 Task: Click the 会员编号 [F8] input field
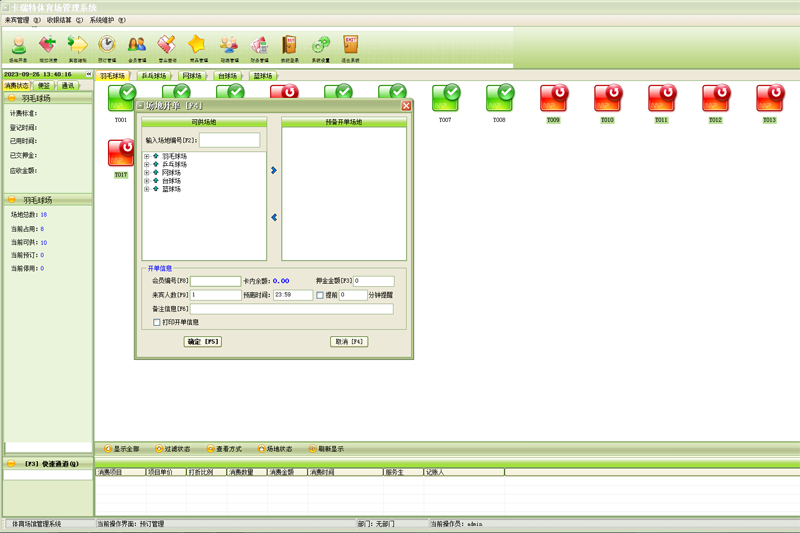click(x=215, y=281)
